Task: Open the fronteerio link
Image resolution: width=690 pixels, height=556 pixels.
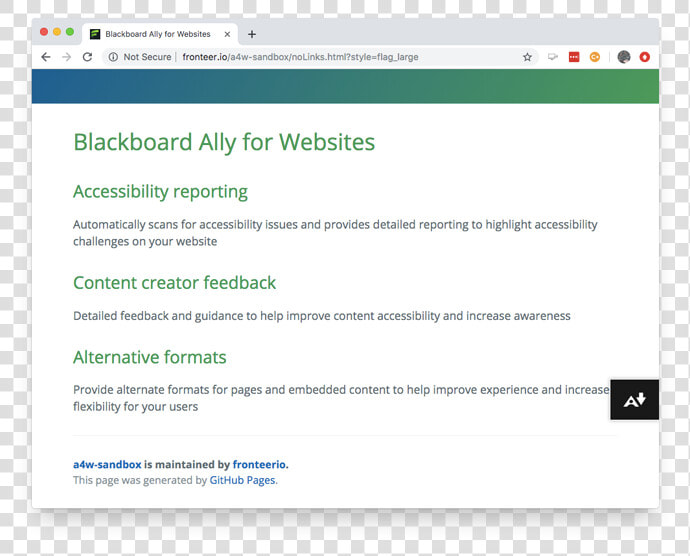Action: pos(259,464)
